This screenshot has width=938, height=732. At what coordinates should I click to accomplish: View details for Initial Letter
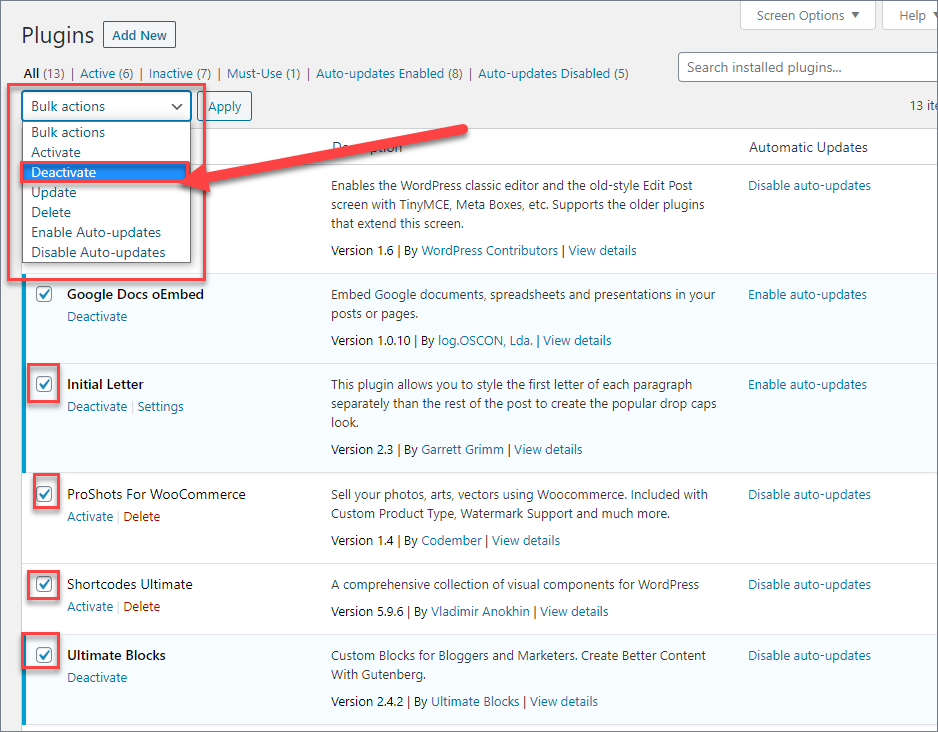pos(548,450)
